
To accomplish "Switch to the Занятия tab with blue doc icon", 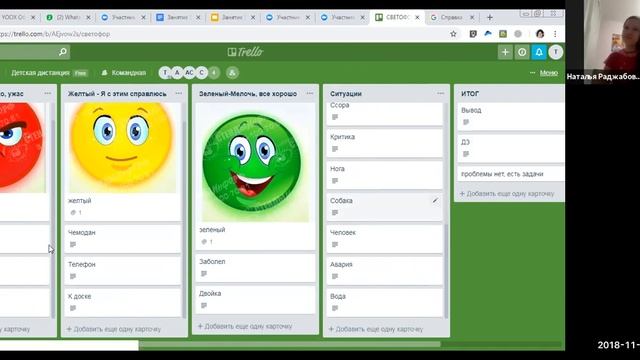I will (178, 17).
